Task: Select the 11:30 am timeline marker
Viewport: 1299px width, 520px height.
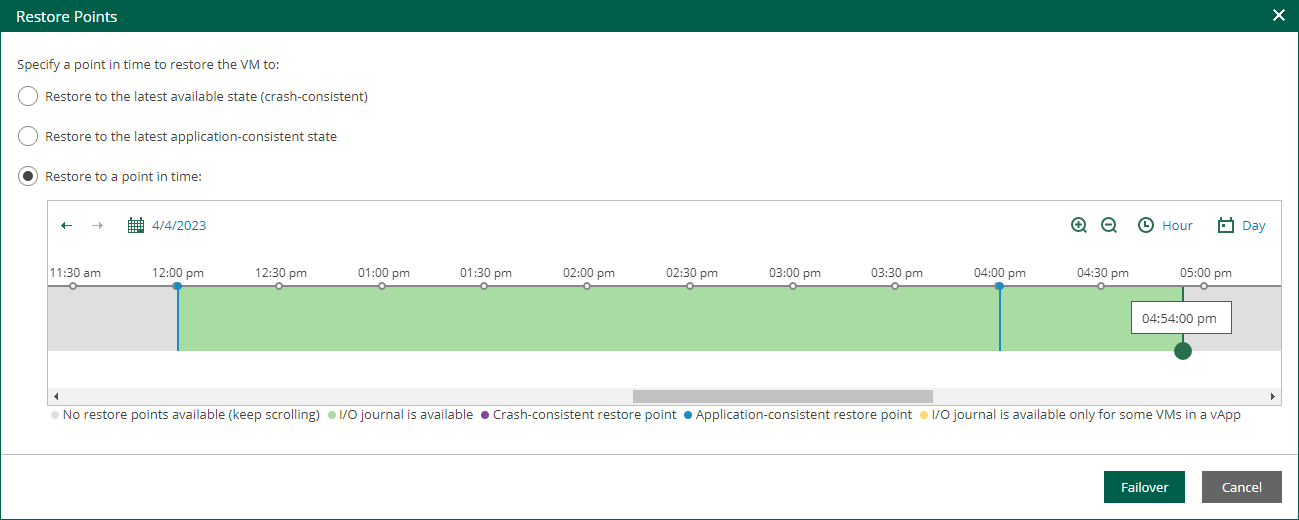Action: click(x=73, y=286)
